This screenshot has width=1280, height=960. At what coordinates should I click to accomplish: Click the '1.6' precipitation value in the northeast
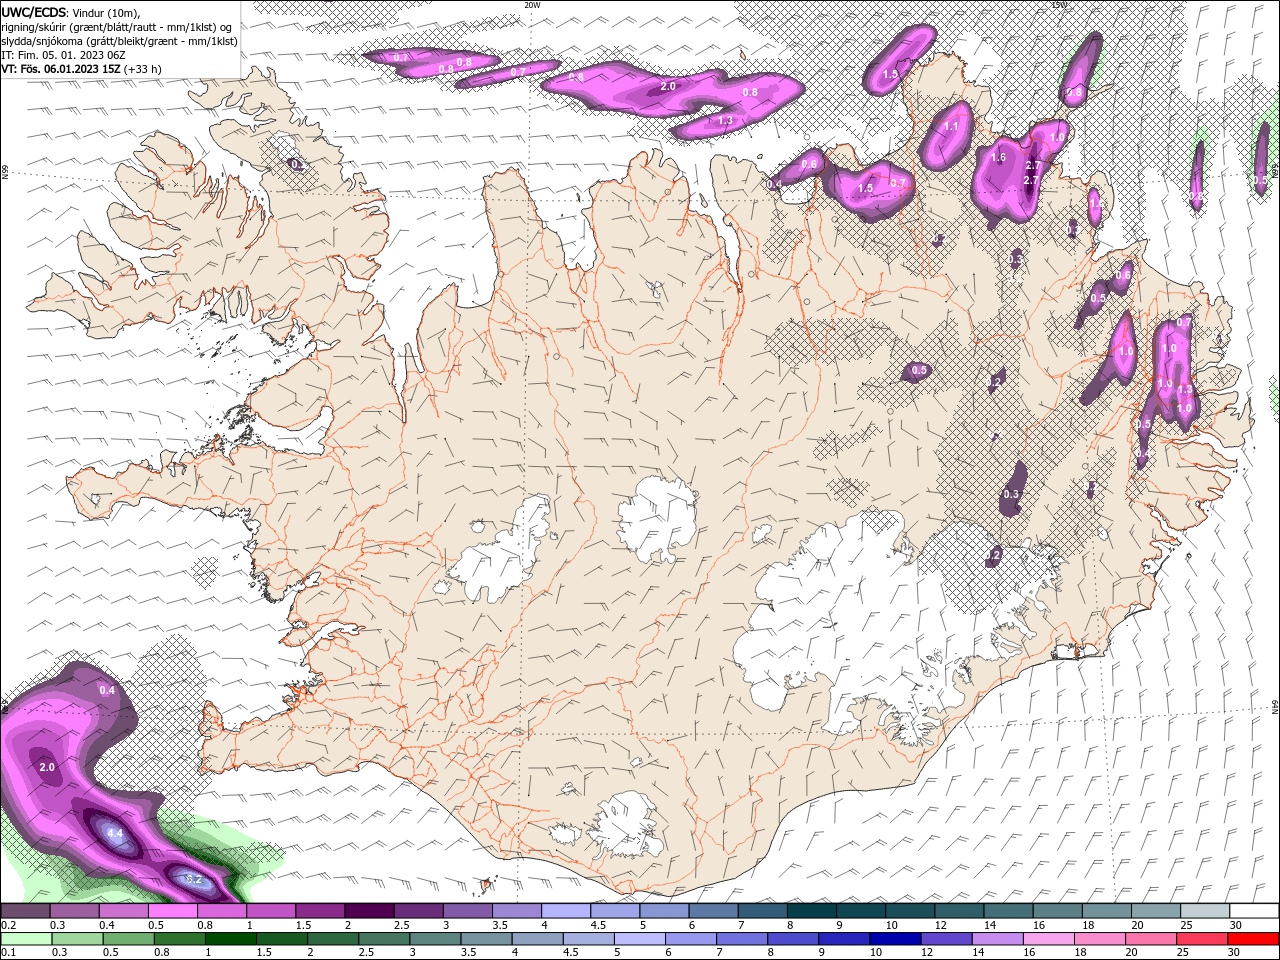[998, 157]
